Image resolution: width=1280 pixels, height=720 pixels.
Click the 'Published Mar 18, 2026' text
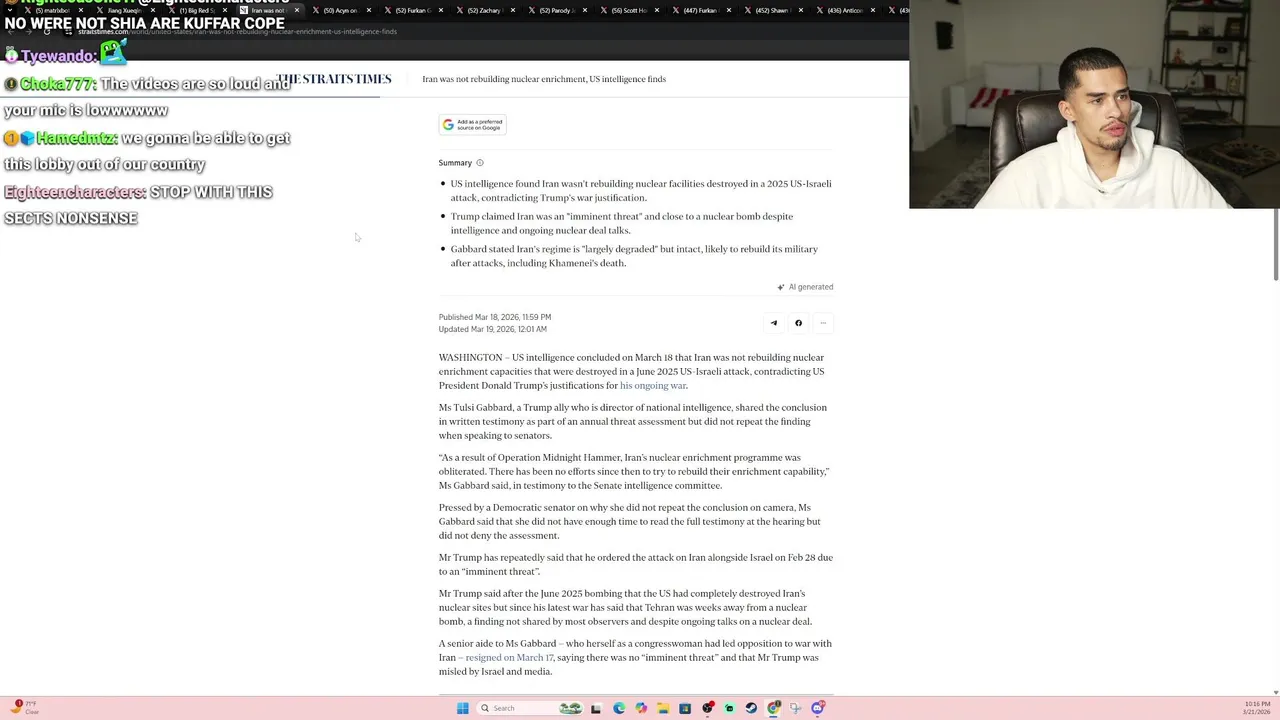pos(495,317)
